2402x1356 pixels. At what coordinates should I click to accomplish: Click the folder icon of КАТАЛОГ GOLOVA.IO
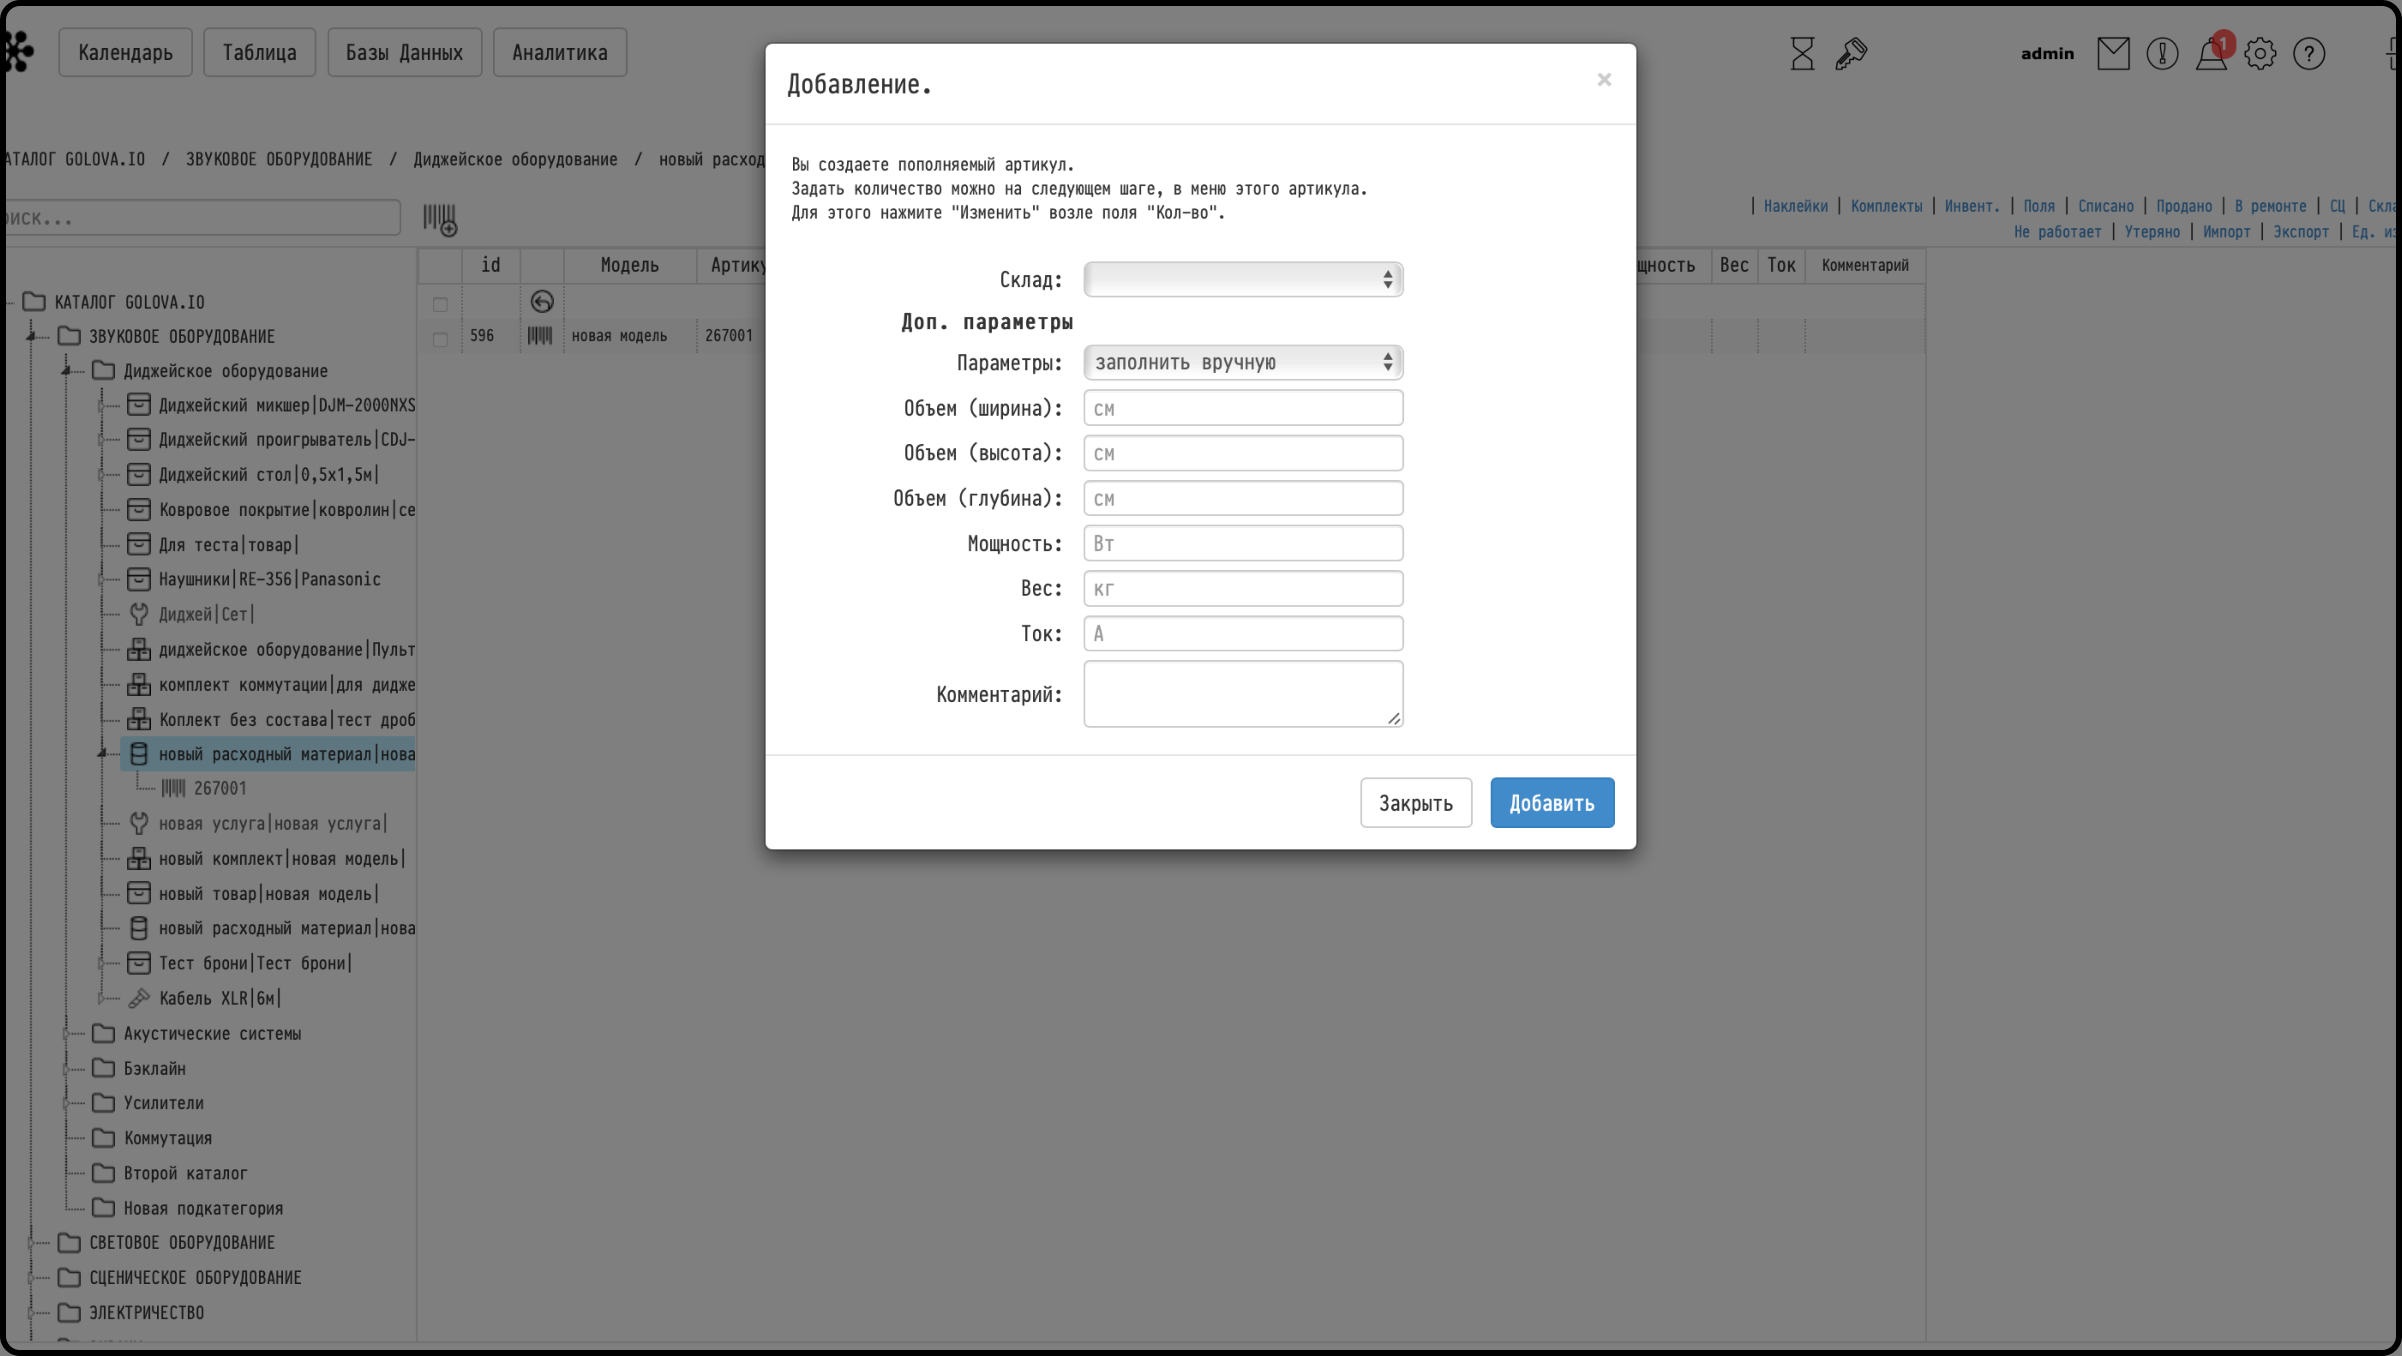pos(34,302)
